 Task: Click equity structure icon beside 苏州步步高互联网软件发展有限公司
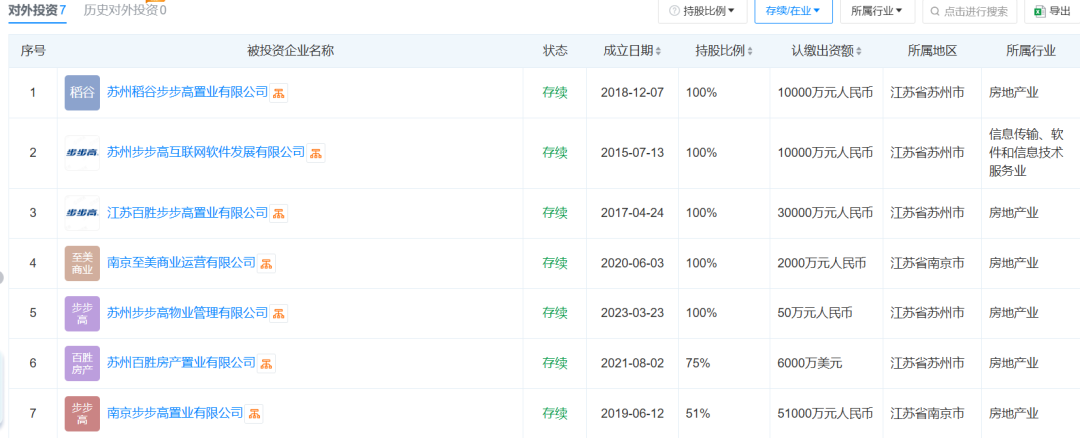pyautogui.click(x=316, y=153)
